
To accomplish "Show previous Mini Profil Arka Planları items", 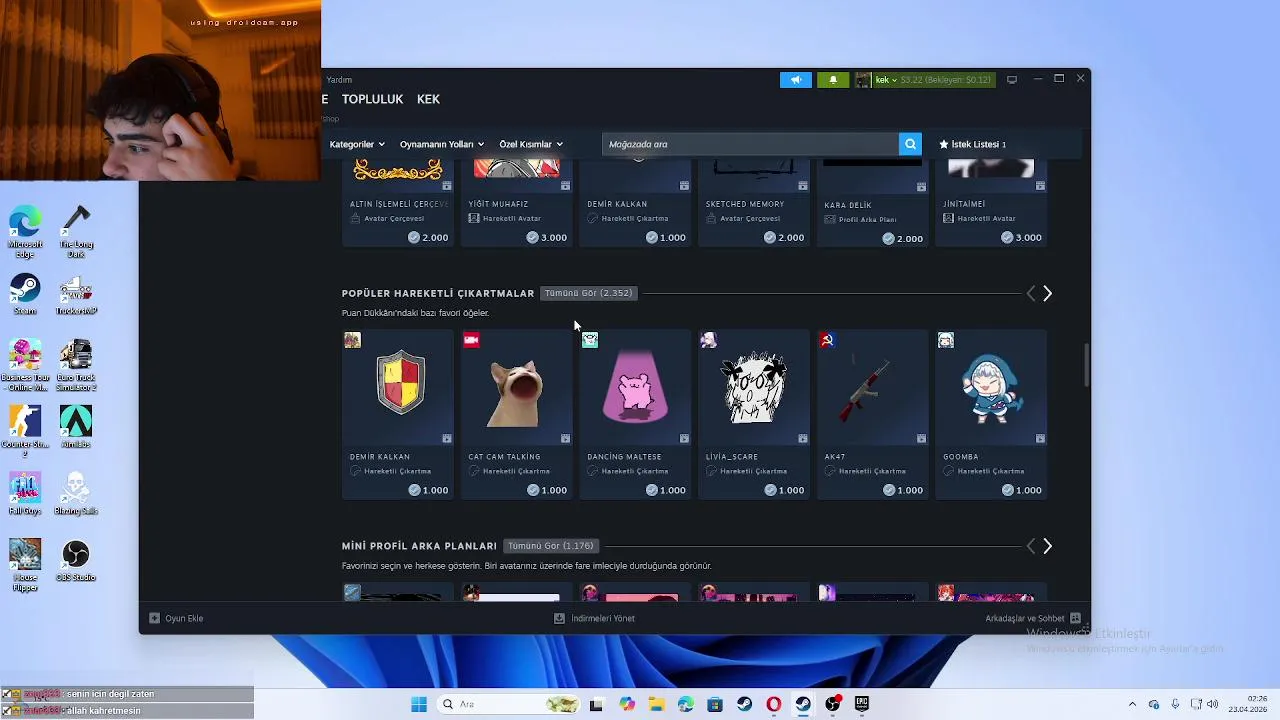I will [1031, 546].
